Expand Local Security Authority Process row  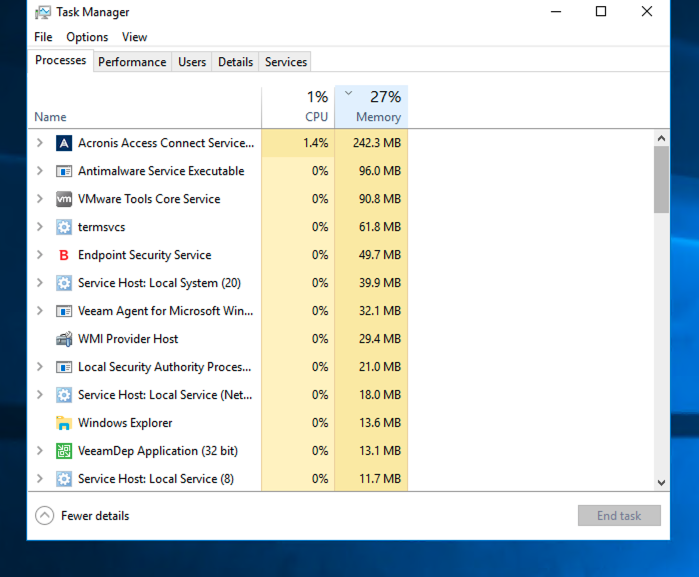(40, 367)
